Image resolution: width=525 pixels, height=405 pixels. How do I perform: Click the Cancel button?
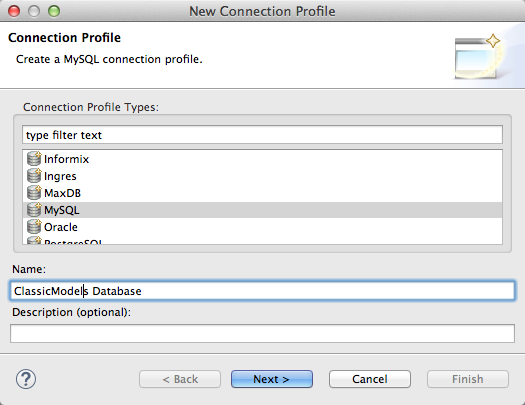[370, 379]
